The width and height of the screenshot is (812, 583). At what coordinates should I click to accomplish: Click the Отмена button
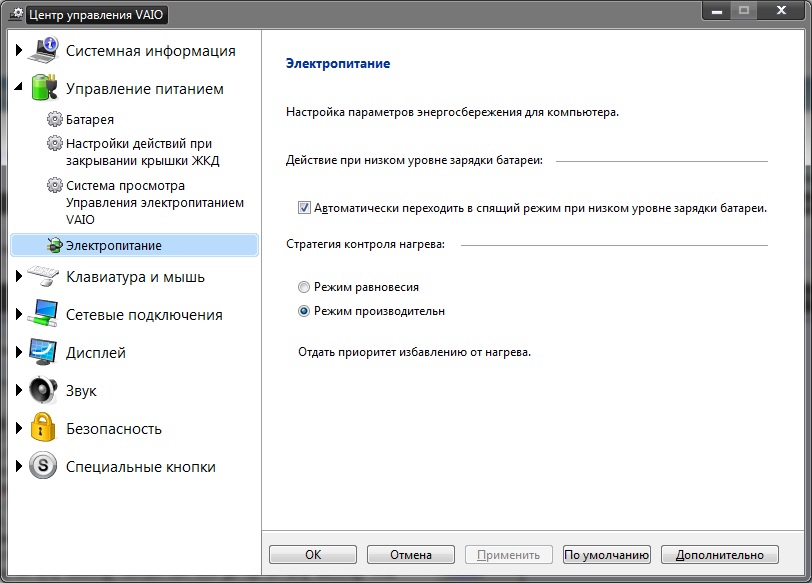[x=411, y=555]
